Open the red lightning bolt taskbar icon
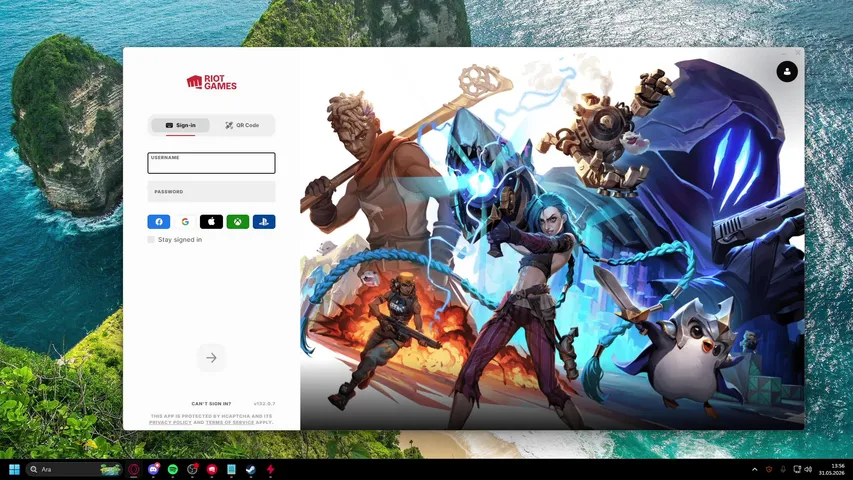 (x=270, y=469)
